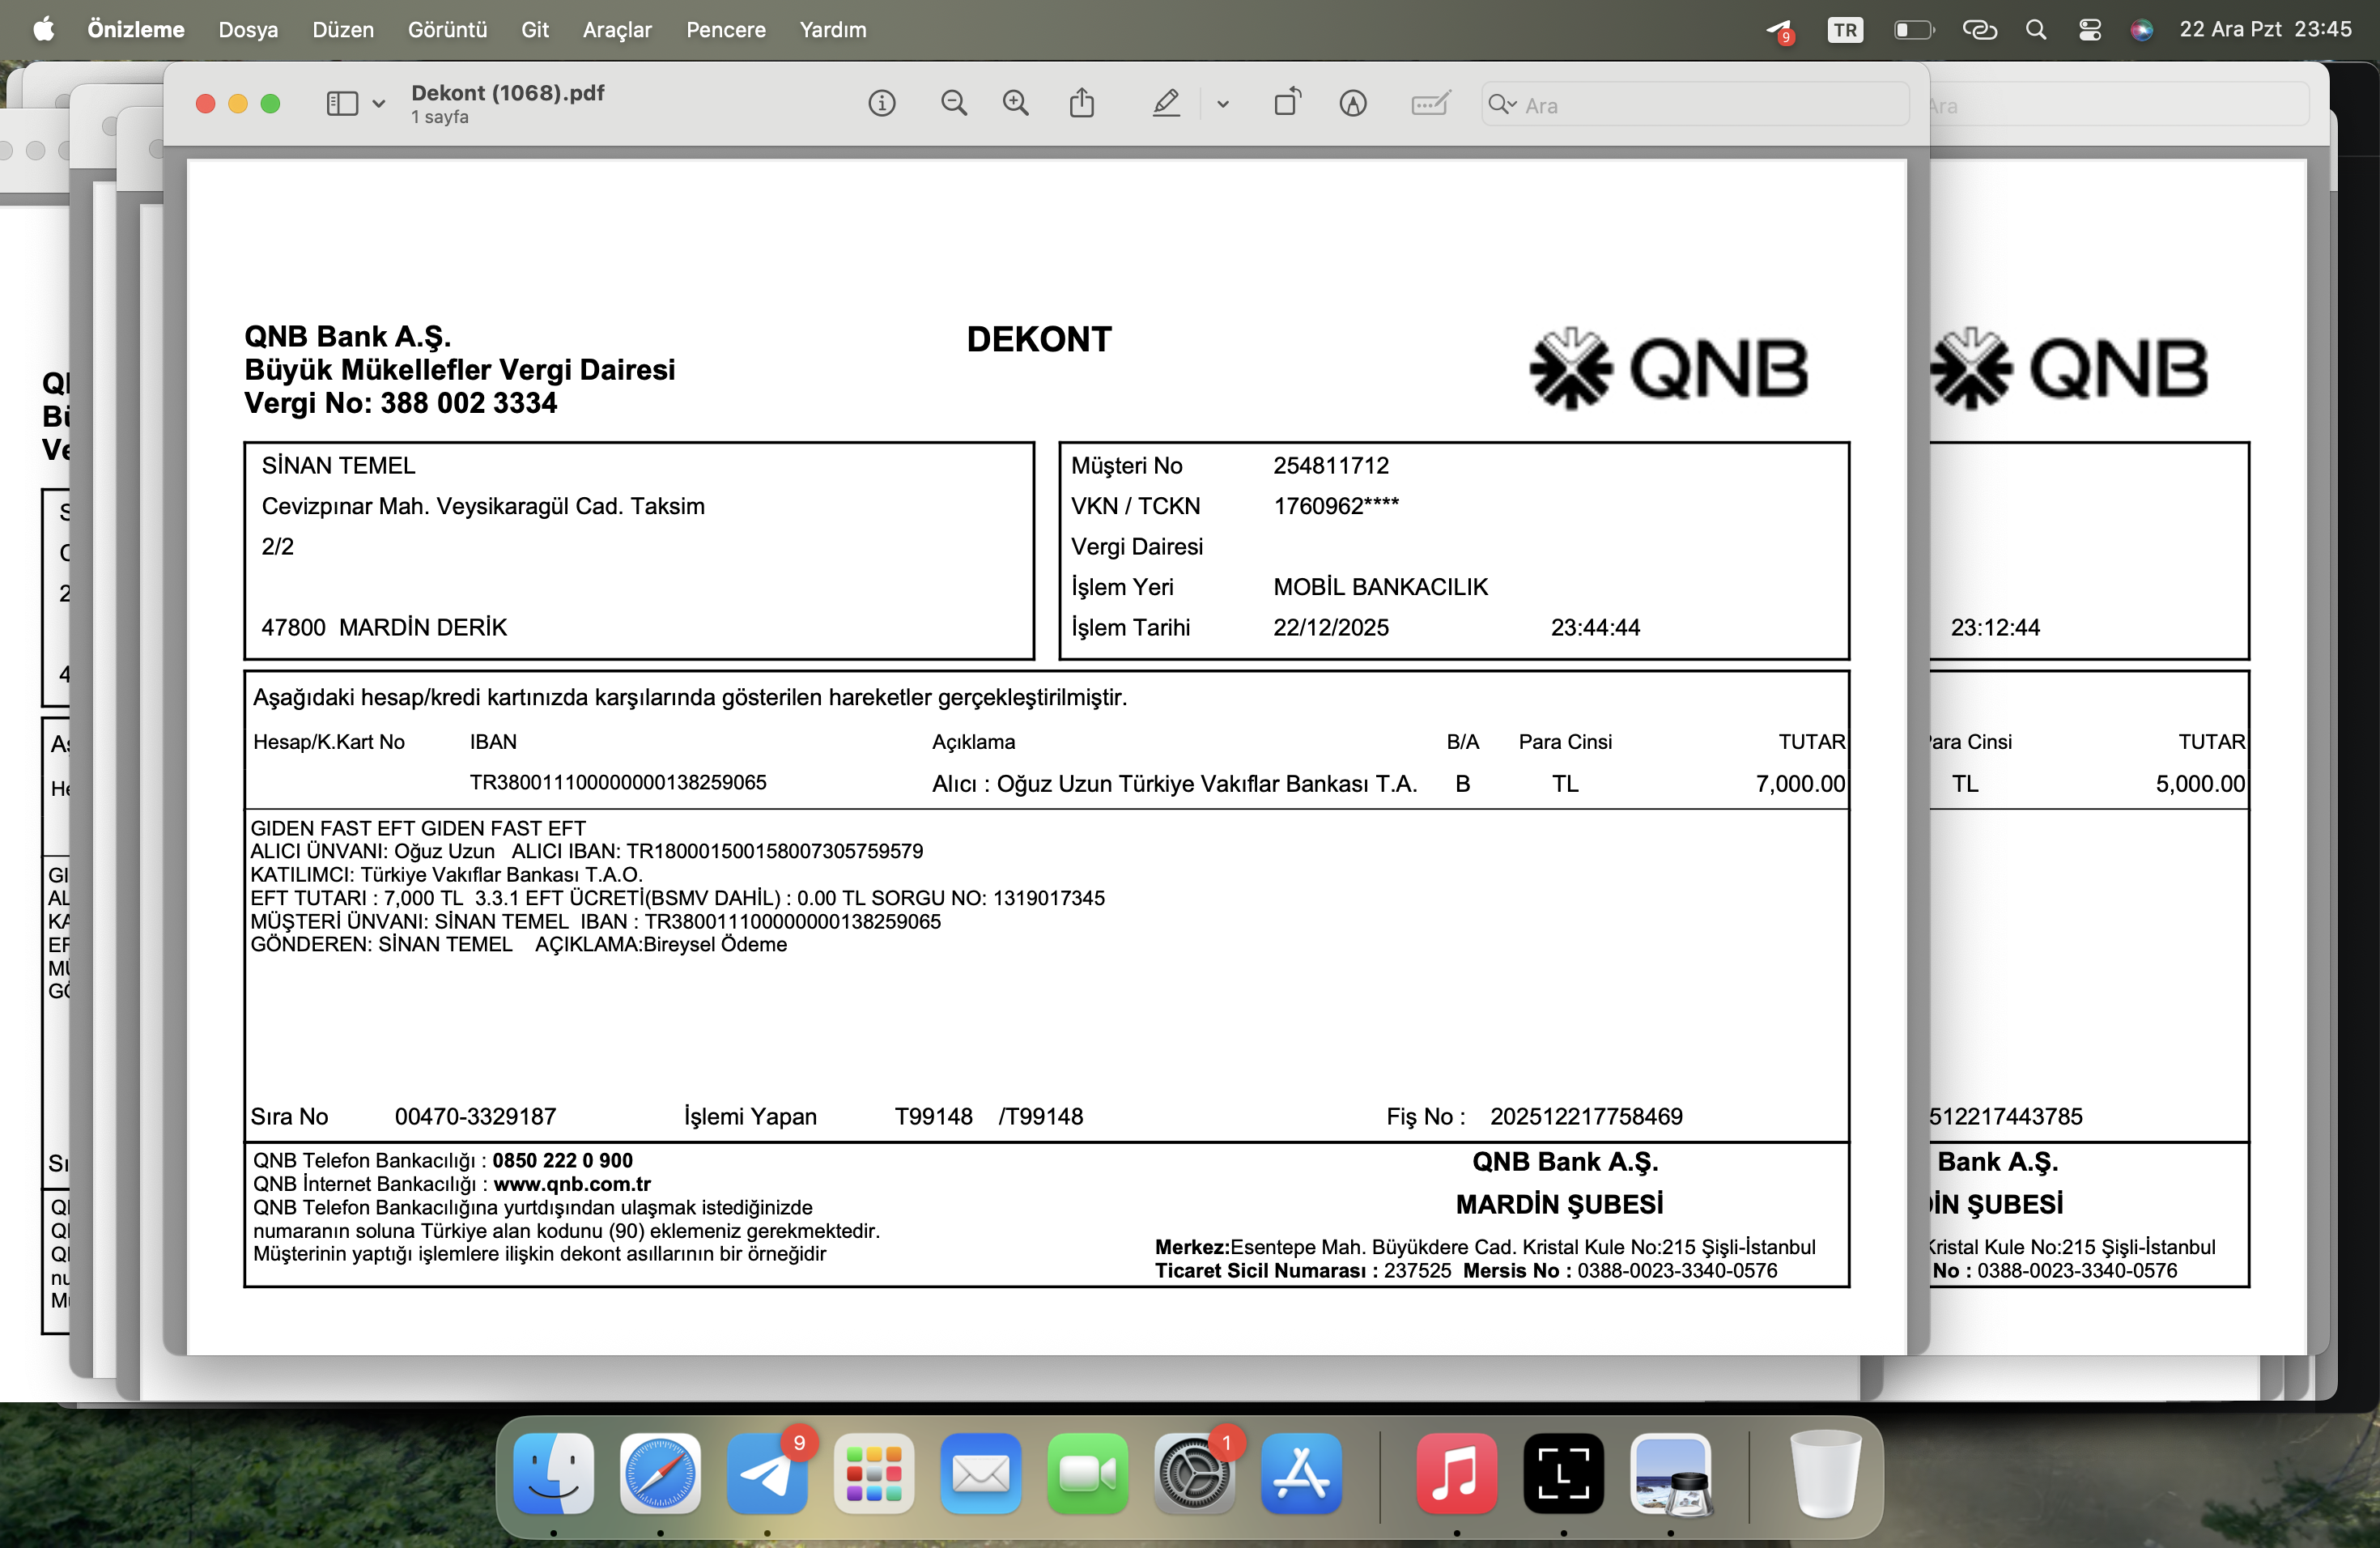Open the Önizleme menu
The width and height of the screenshot is (2380, 1548).
click(136, 30)
